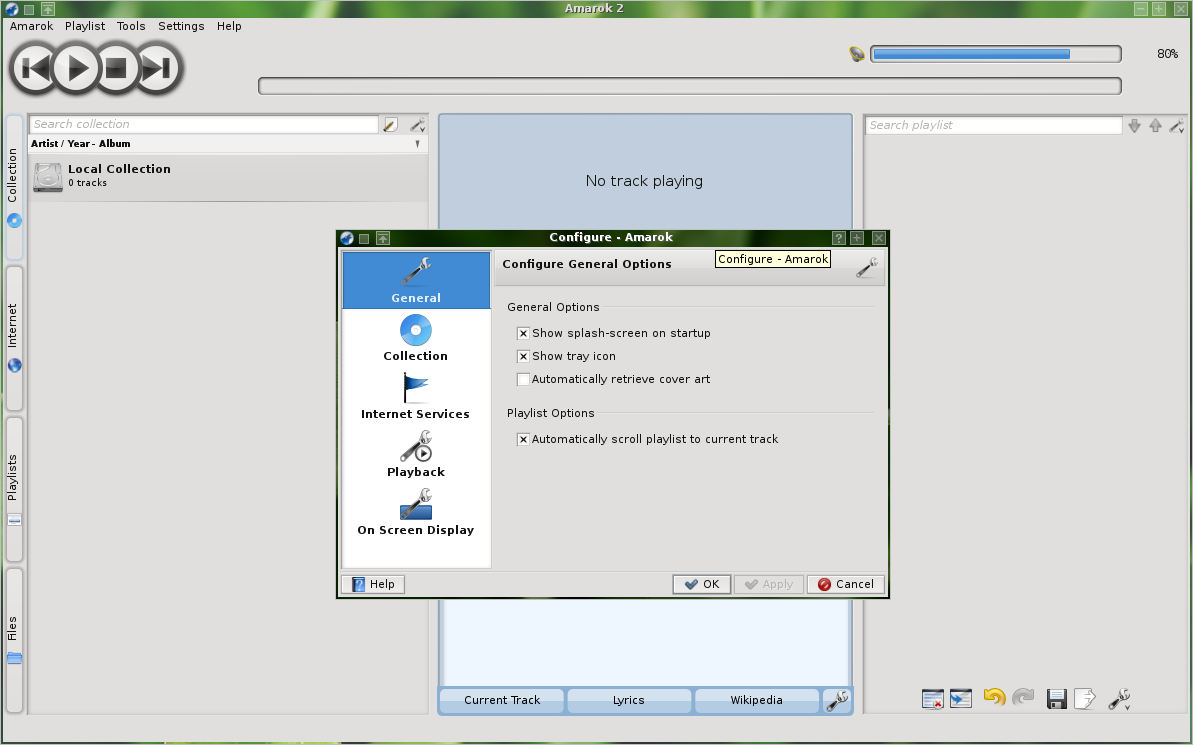
Task: Click the Help button in Configure dialog
Action: click(374, 584)
